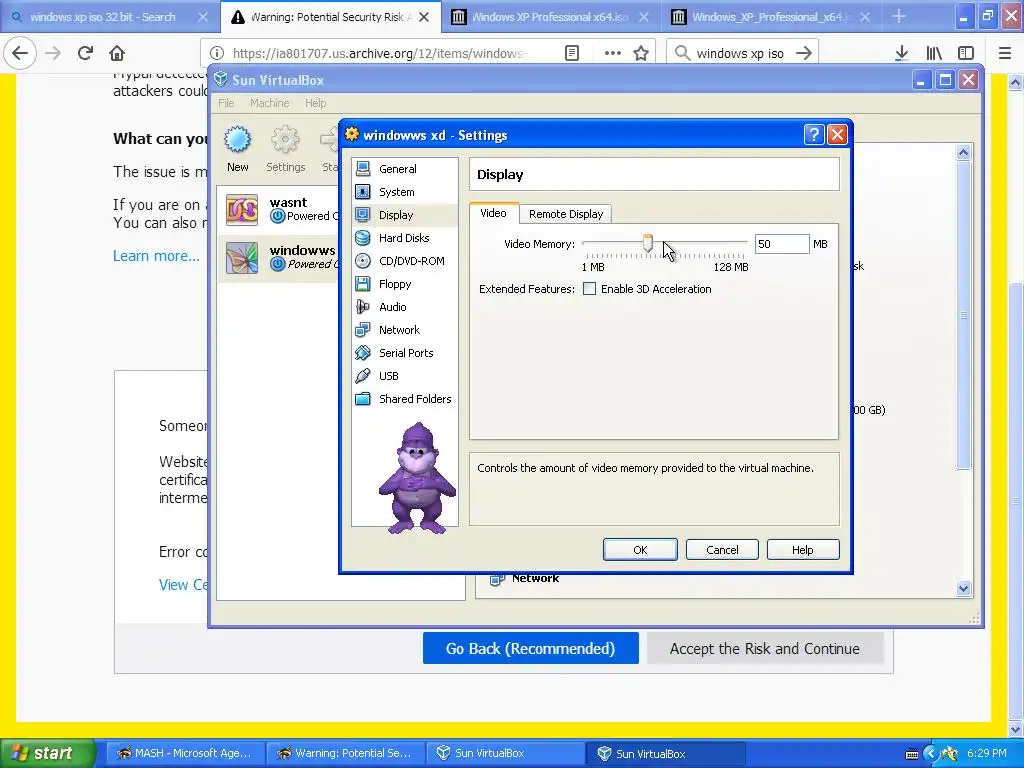1024x768 pixels.
Task: Open the Help menu in VirtualBox
Action: [x=315, y=103]
